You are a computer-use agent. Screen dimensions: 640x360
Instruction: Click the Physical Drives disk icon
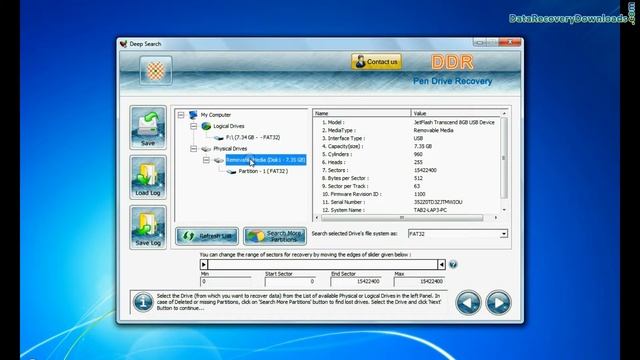[206, 149]
